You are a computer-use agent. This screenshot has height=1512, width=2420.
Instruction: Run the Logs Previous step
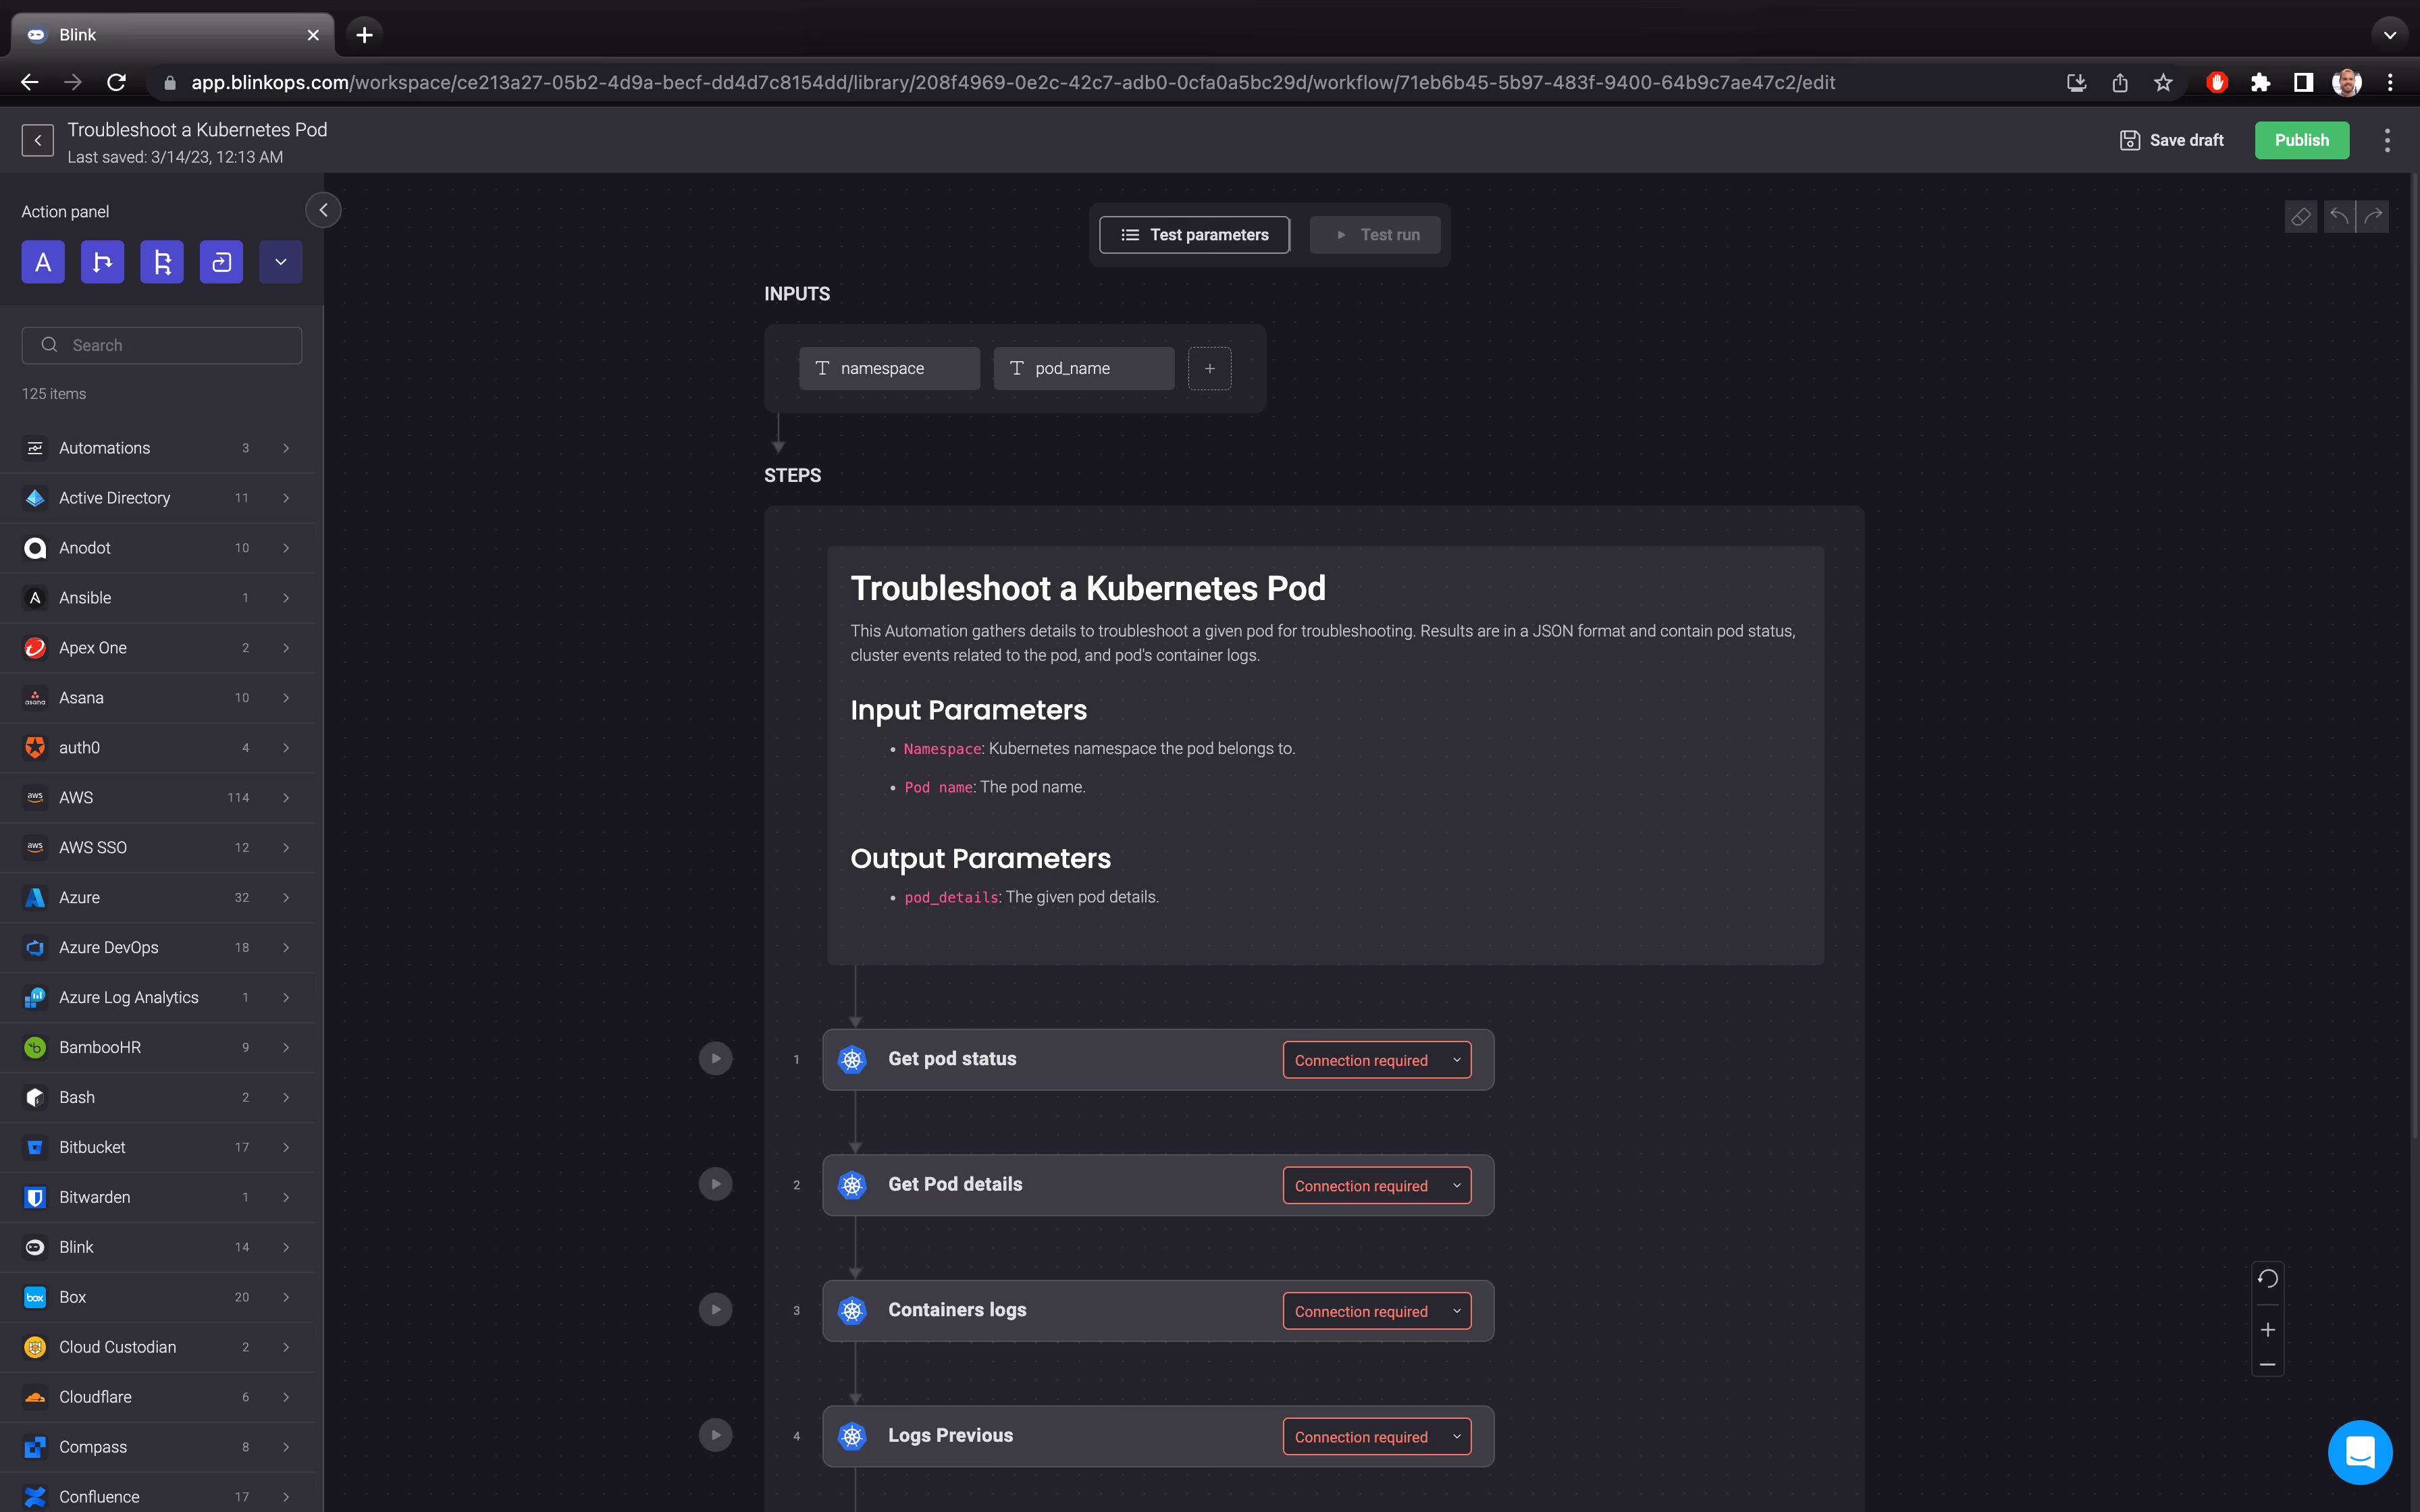point(715,1435)
